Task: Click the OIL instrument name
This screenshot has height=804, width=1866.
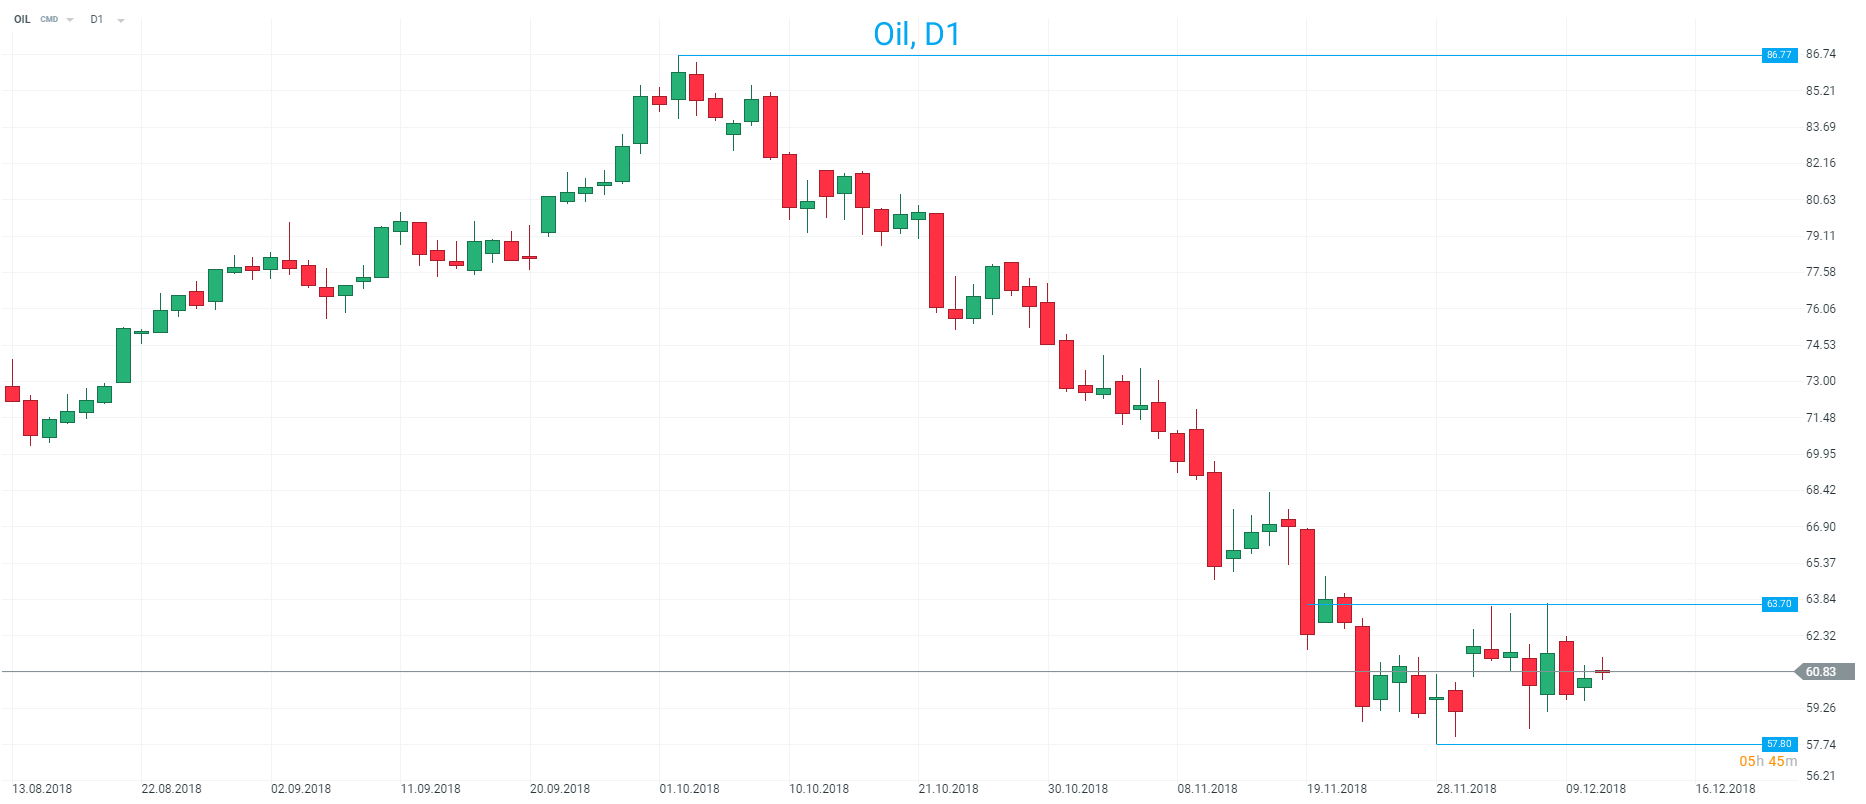Action: (x=22, y=19)
